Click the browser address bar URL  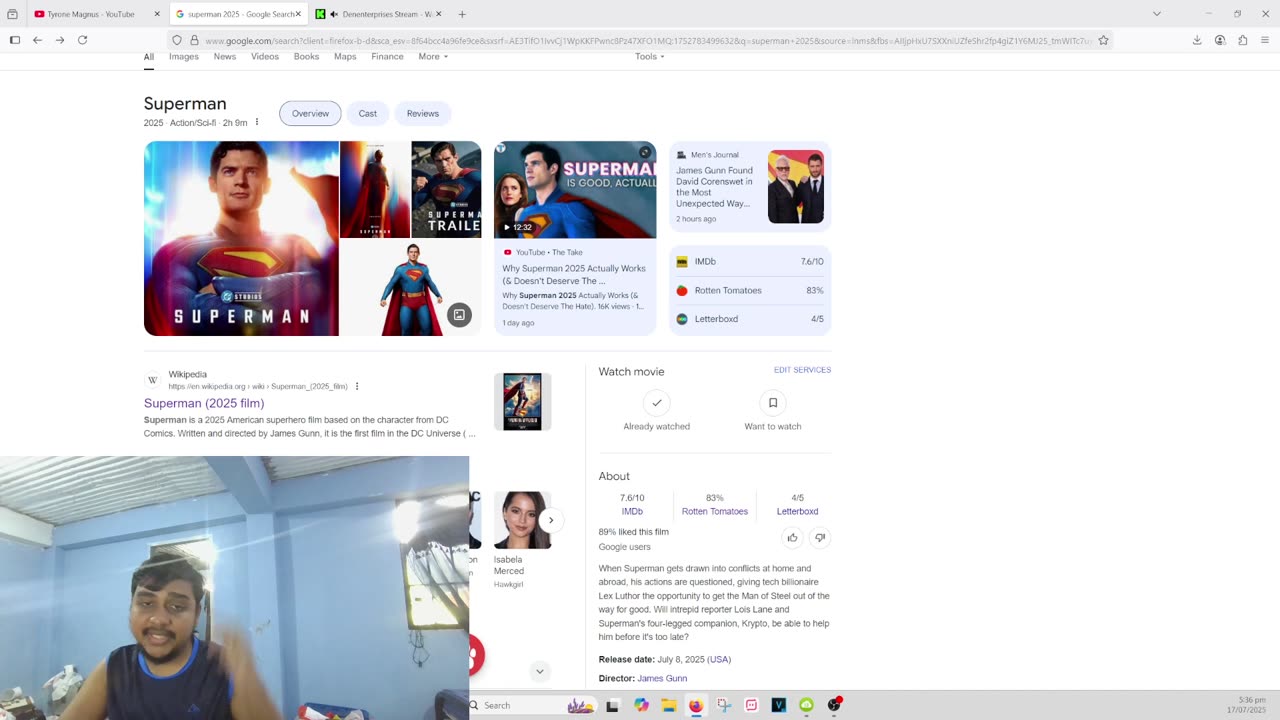pyautogui.click(x=648, y=40)
